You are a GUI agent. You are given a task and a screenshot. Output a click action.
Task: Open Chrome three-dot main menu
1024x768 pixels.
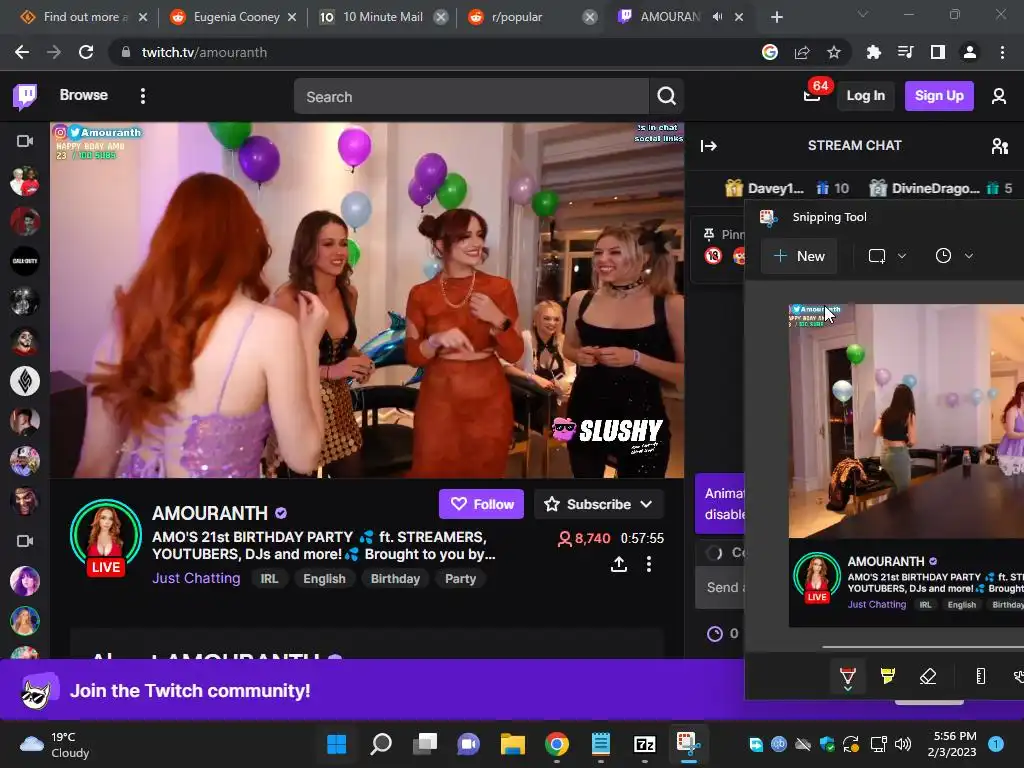(x=1002, y=52)
